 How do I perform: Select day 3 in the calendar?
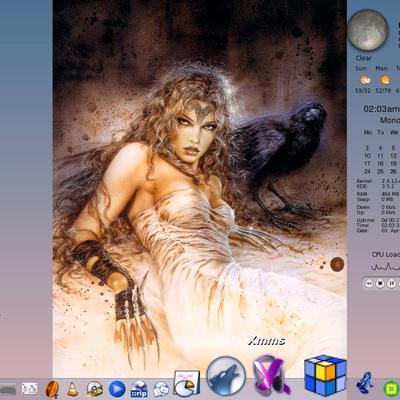(x=367, y=148)
